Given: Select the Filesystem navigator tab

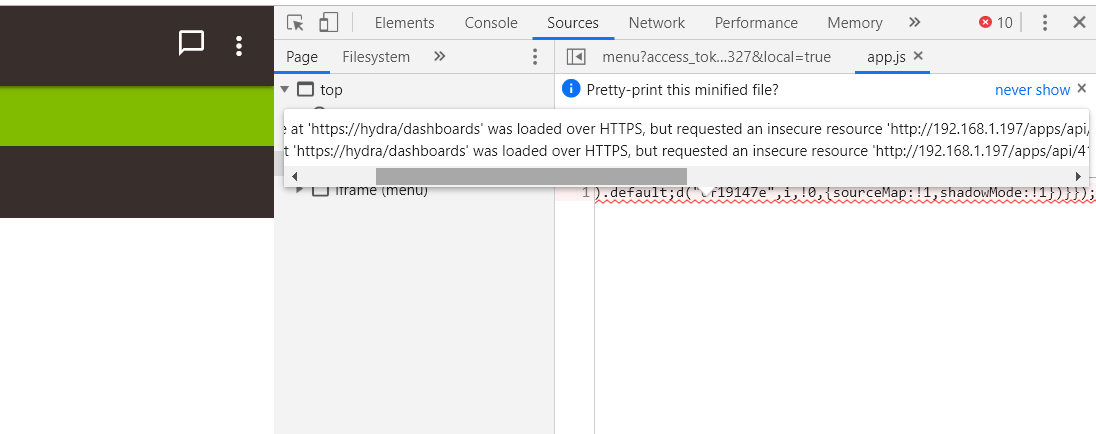Looking at the screenshot, I should (x=376, y=57).
